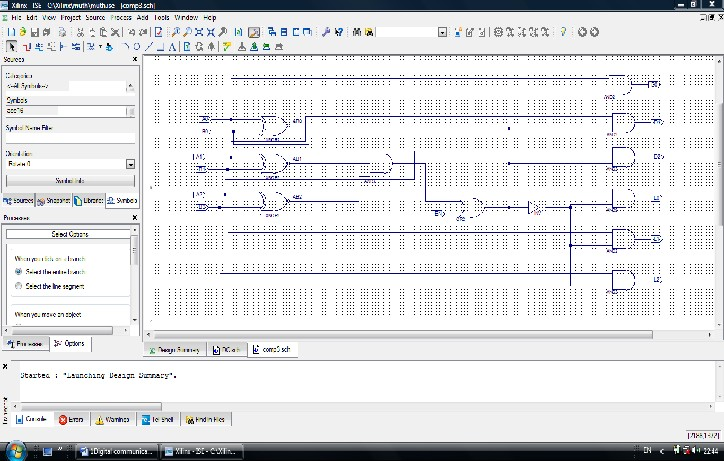The height and width of the screenshot is (461, 724).
Task: Click the Symbols list scroll arrow
Action: (x=130, y=111)
